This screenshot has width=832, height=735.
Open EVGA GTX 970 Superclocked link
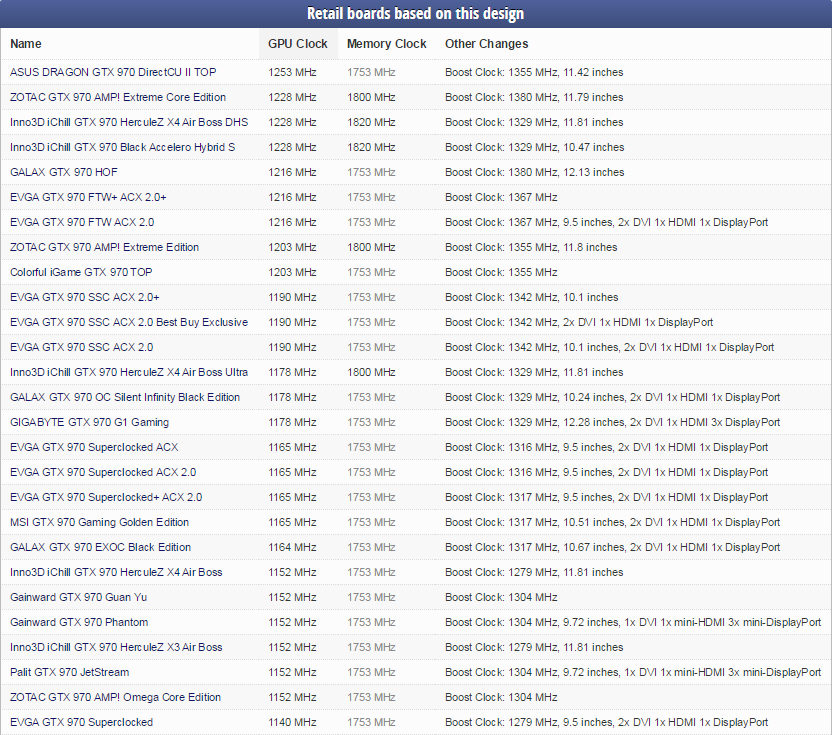81,722
